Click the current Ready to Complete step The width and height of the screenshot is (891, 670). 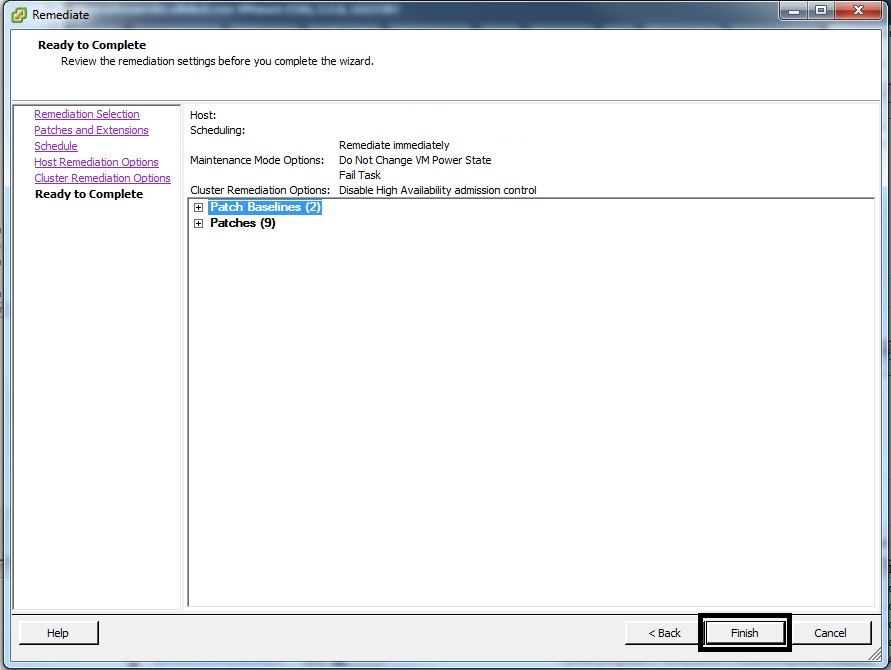pyautogui.click(x=89, y=194)
